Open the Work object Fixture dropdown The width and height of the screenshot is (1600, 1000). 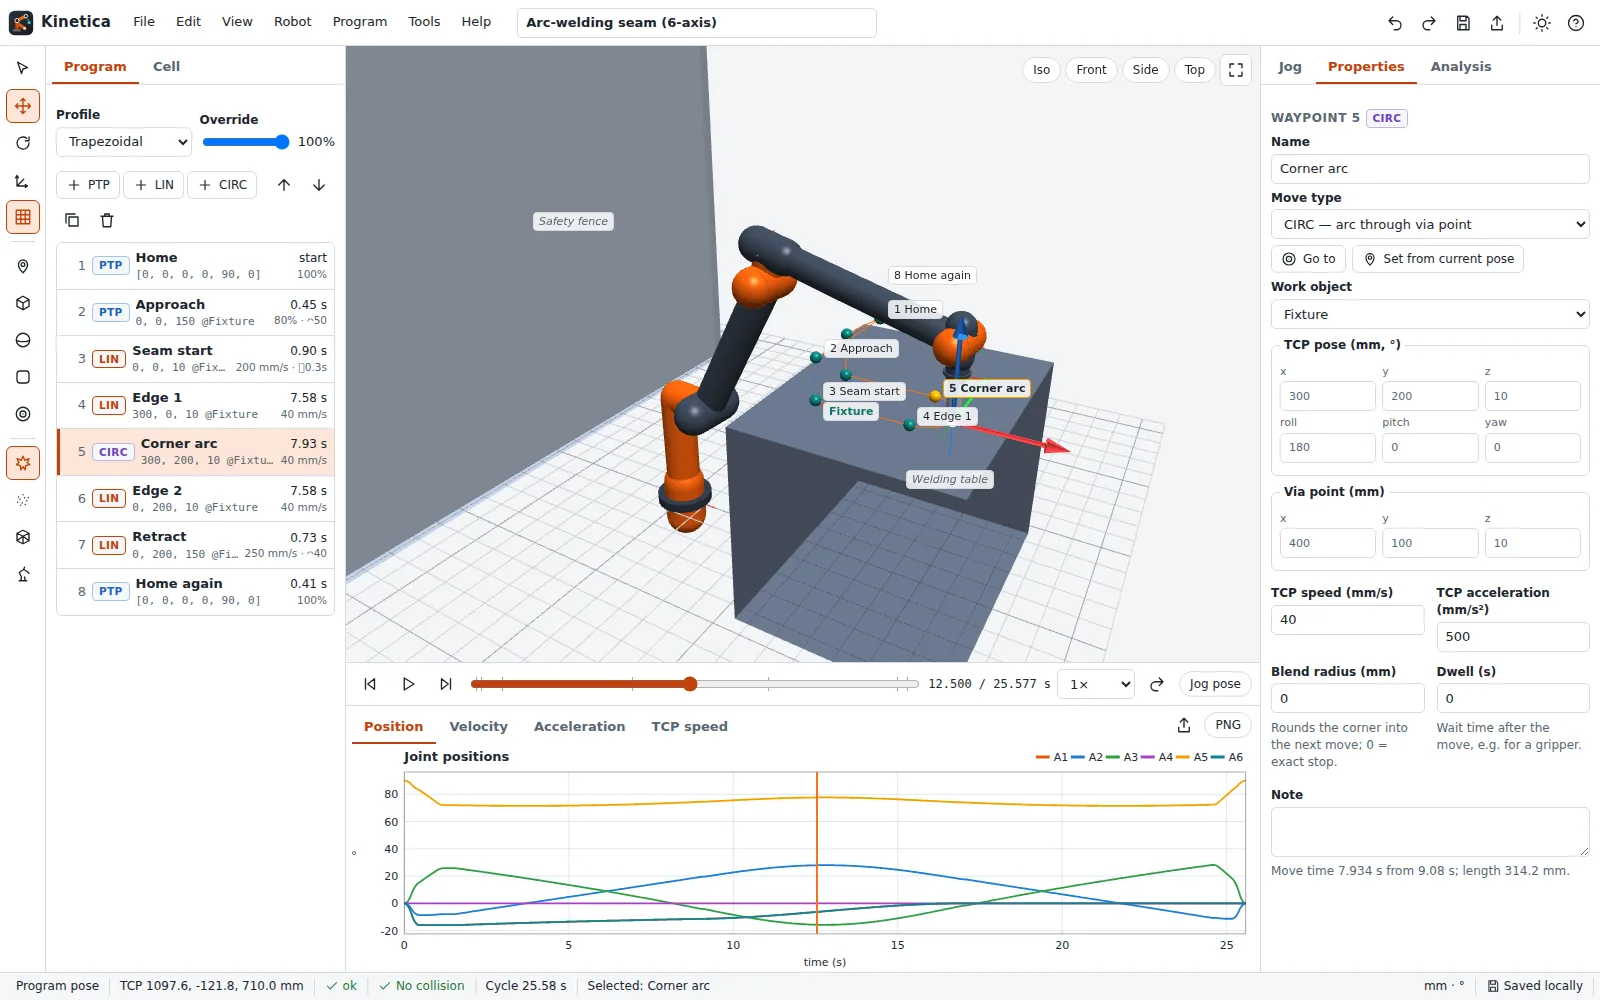[1430, 314]
